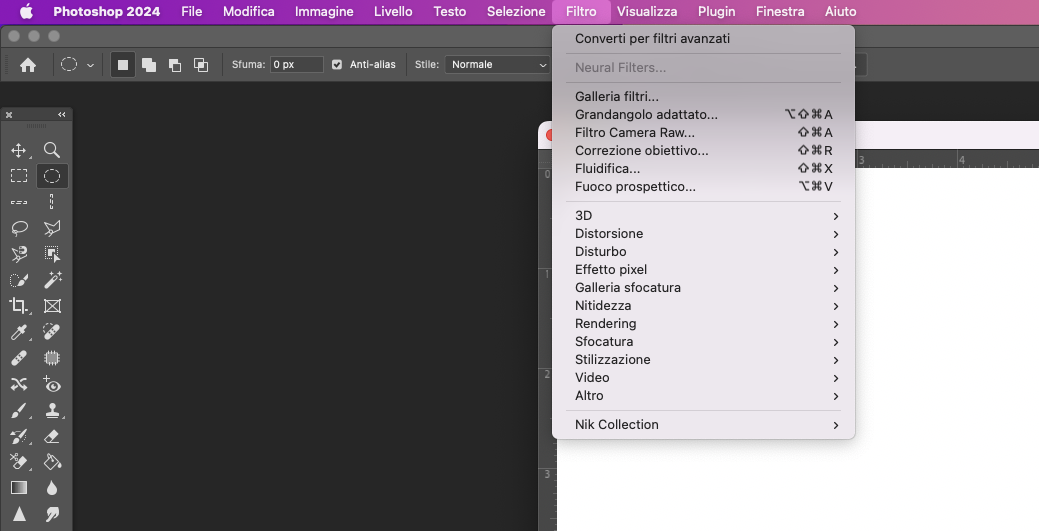Click the Sfuma feather input field
Screen dimensions: 1039x531
click(x=296, y=64)
